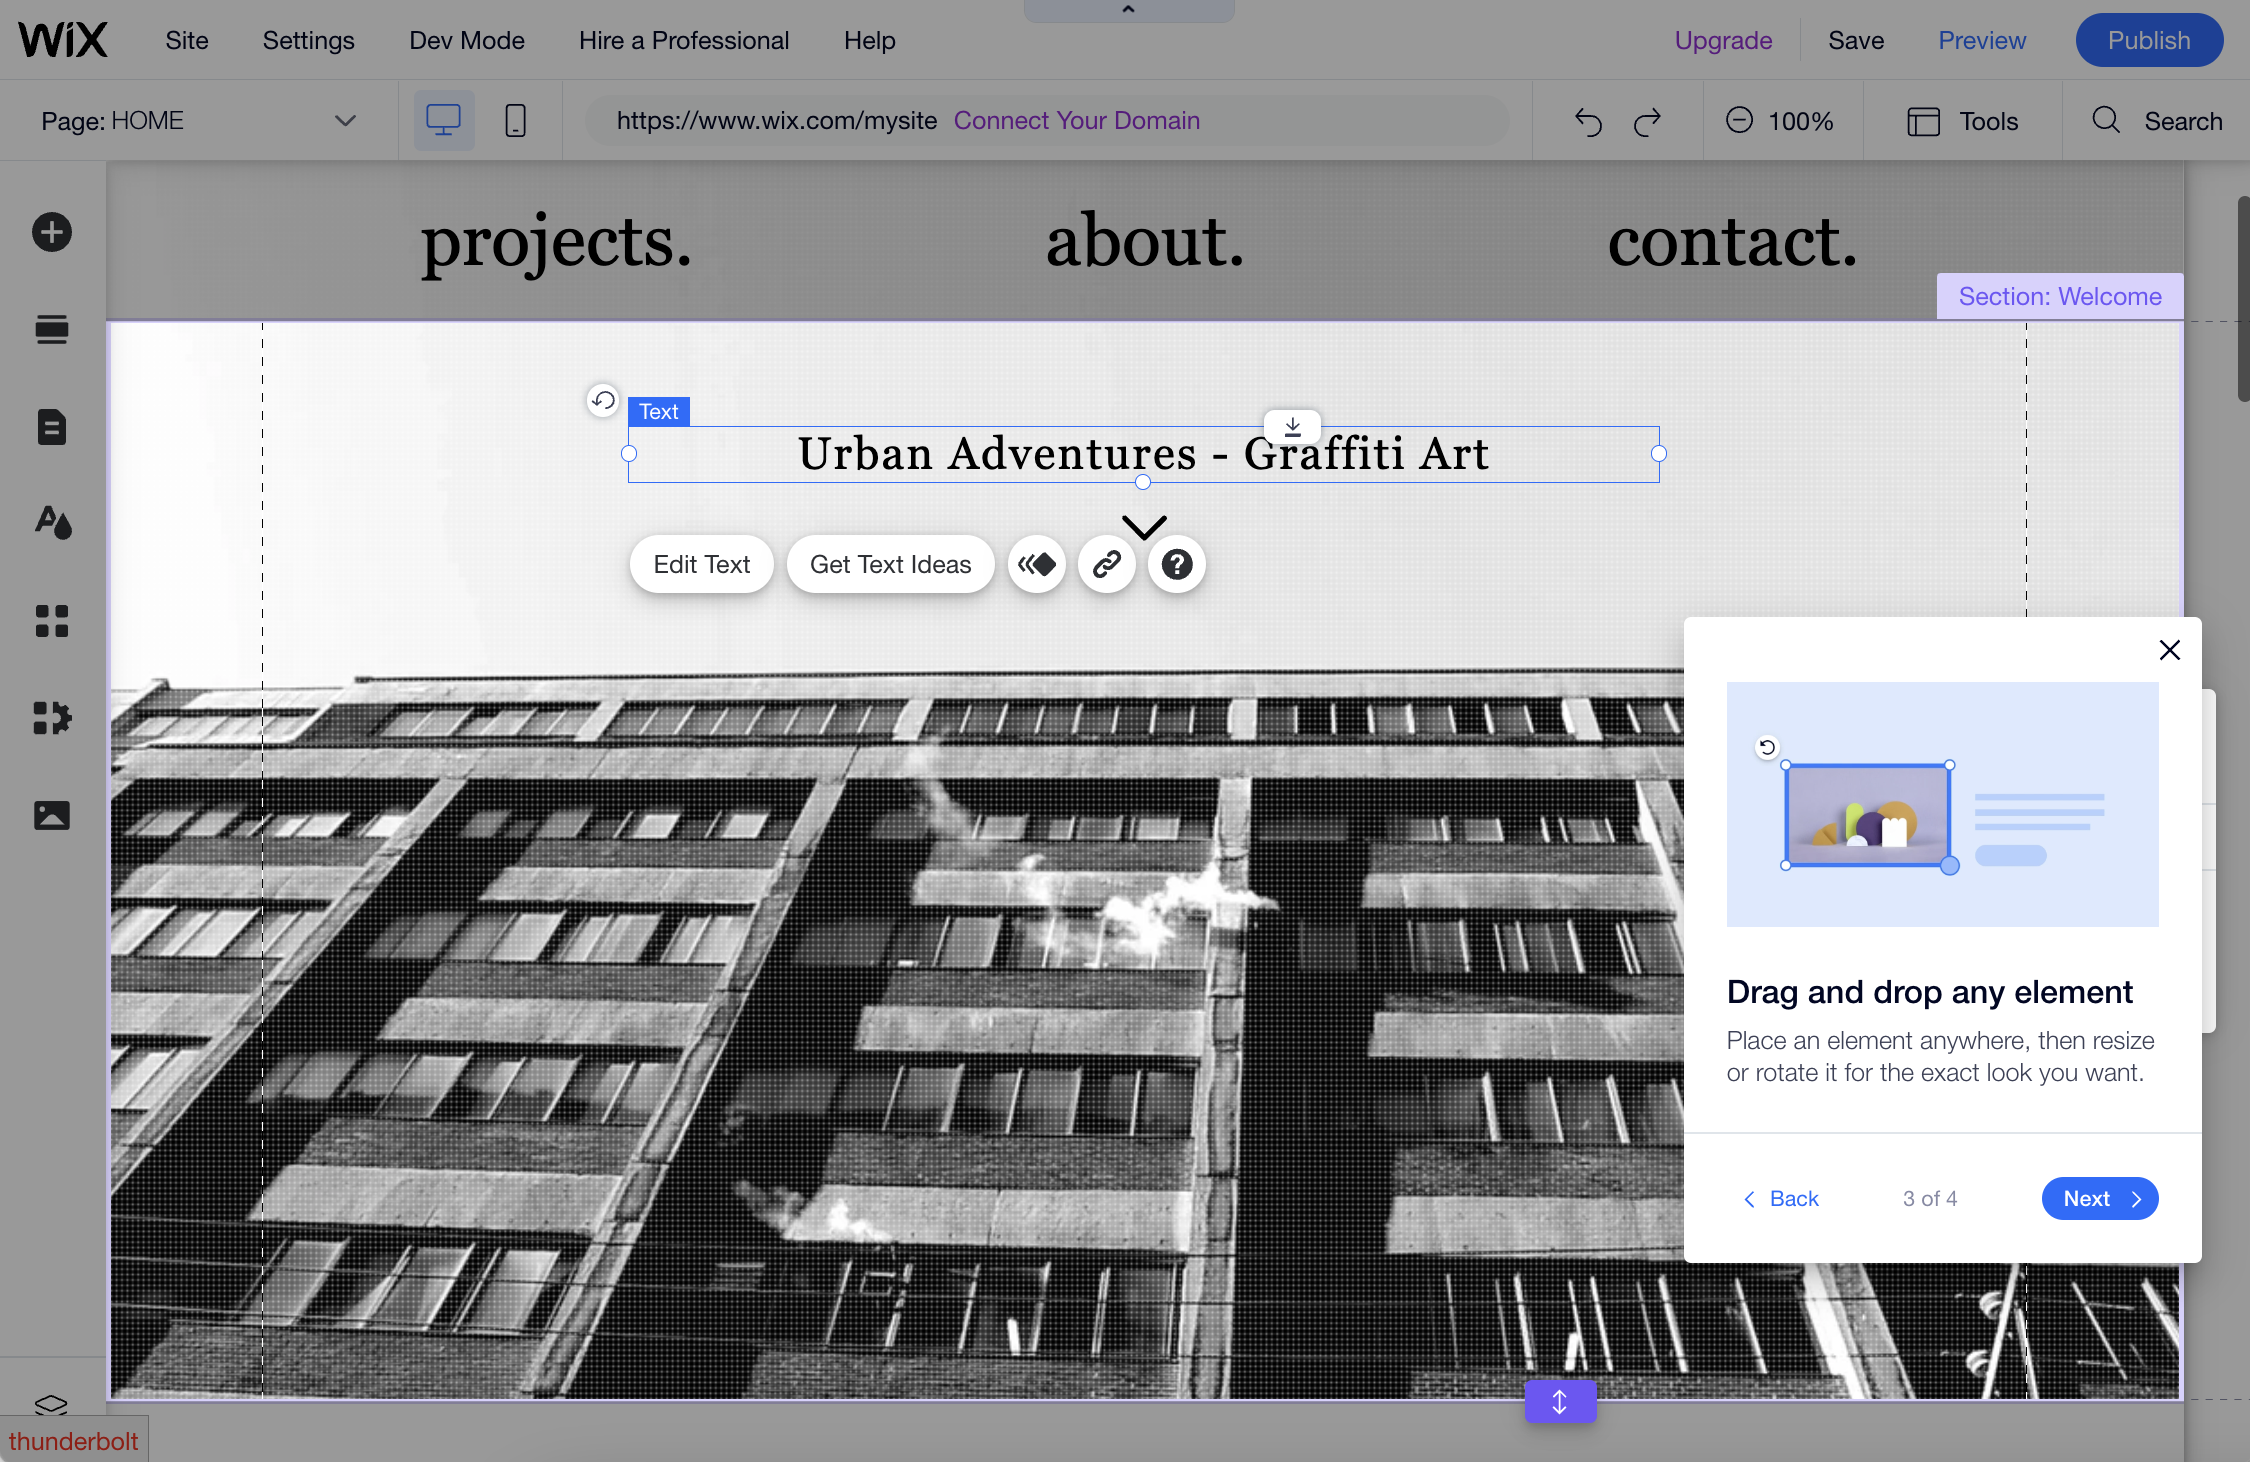The width and height of the screenshot is (2250, 1462).
Task: Open the Pages & Menu sidebar icon
Action: point(52,427)
